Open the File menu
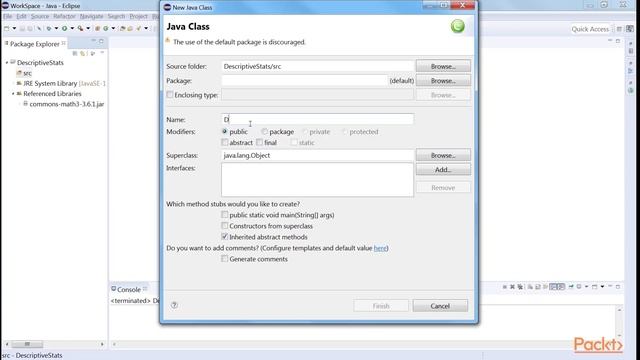 (7, 16)
